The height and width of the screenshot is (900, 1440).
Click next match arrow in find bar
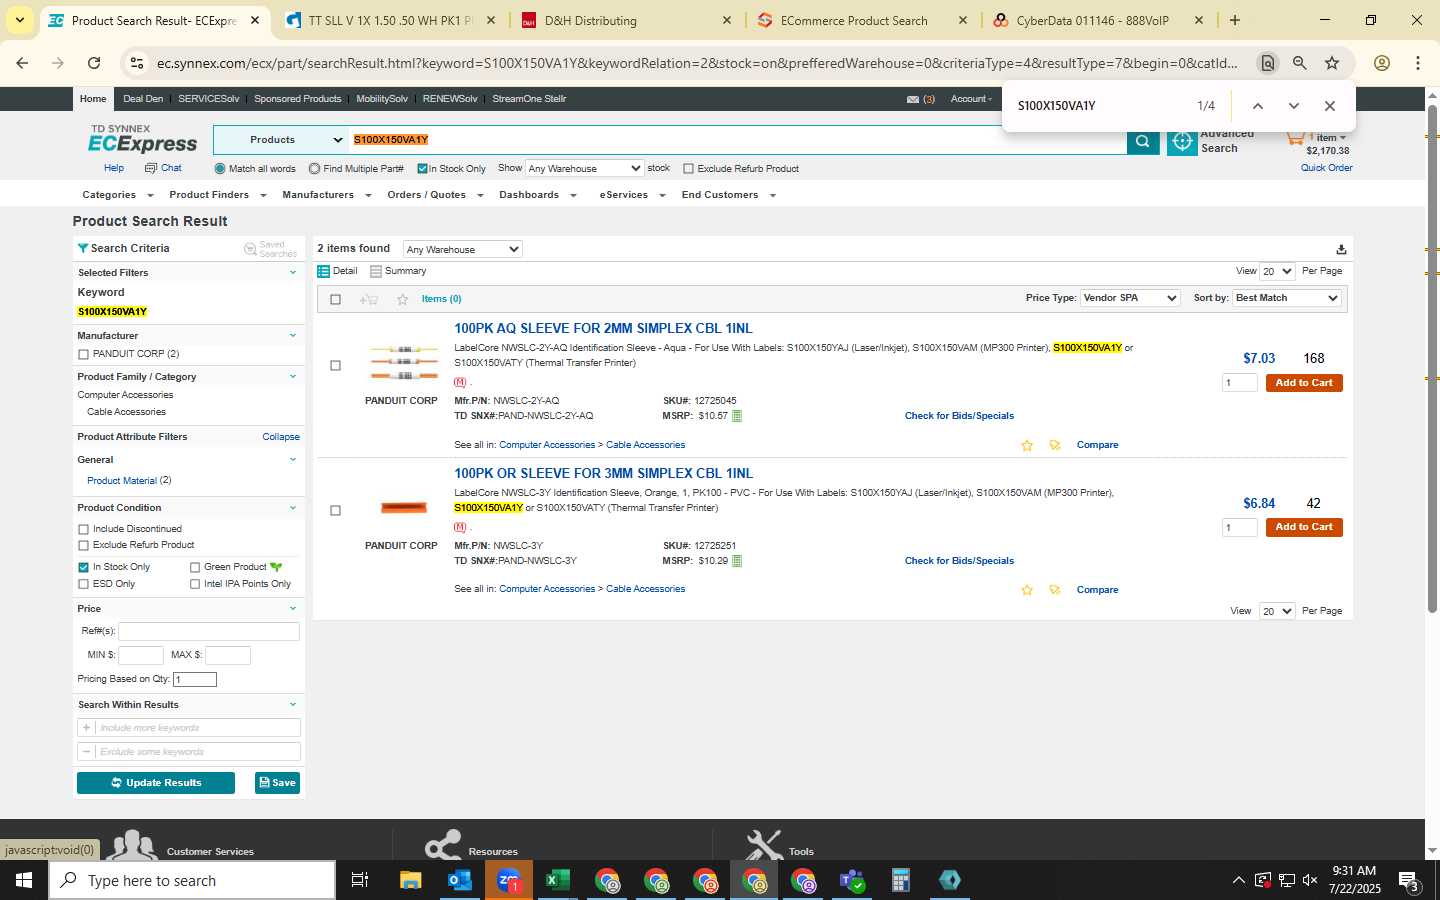pyautogui.click(x=1293, y=106)
